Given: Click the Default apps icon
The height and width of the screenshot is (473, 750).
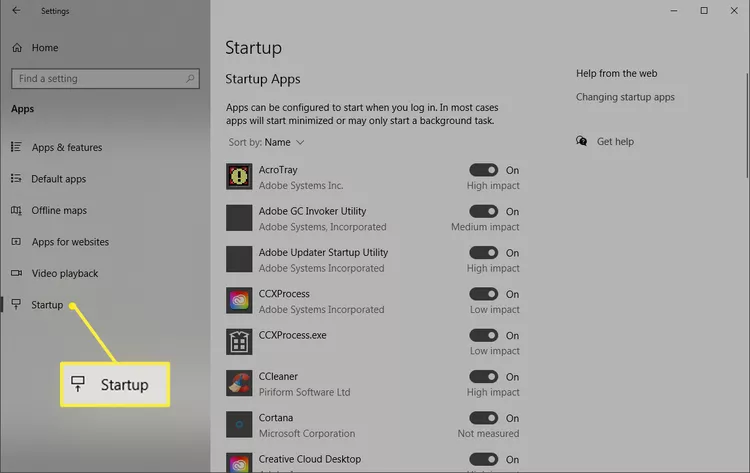Looking at the screenshot, I should point(16,178).
